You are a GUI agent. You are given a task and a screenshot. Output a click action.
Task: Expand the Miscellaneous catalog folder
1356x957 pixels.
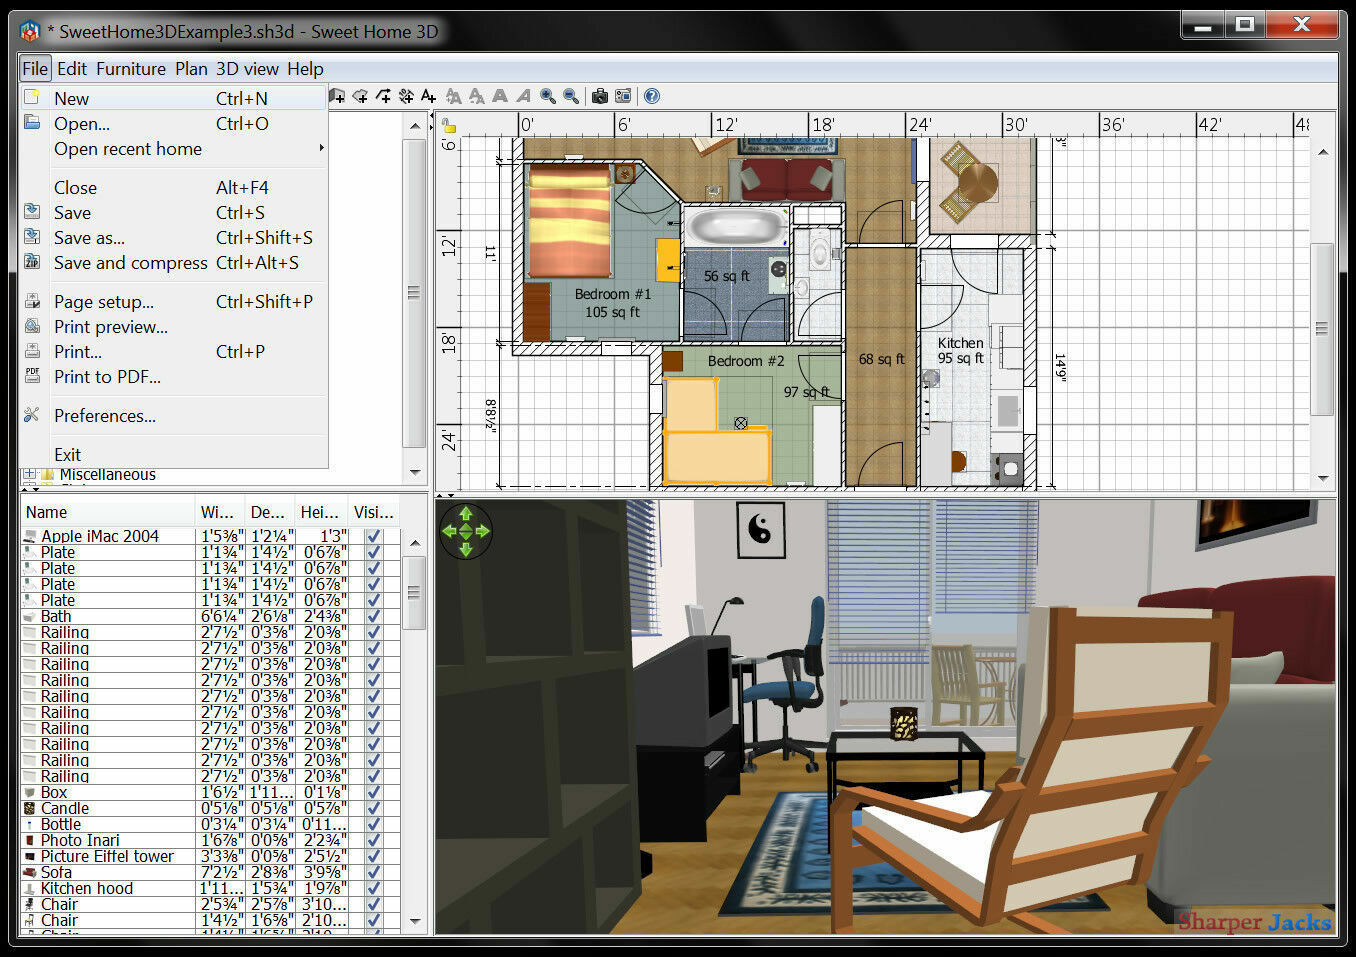29,474
